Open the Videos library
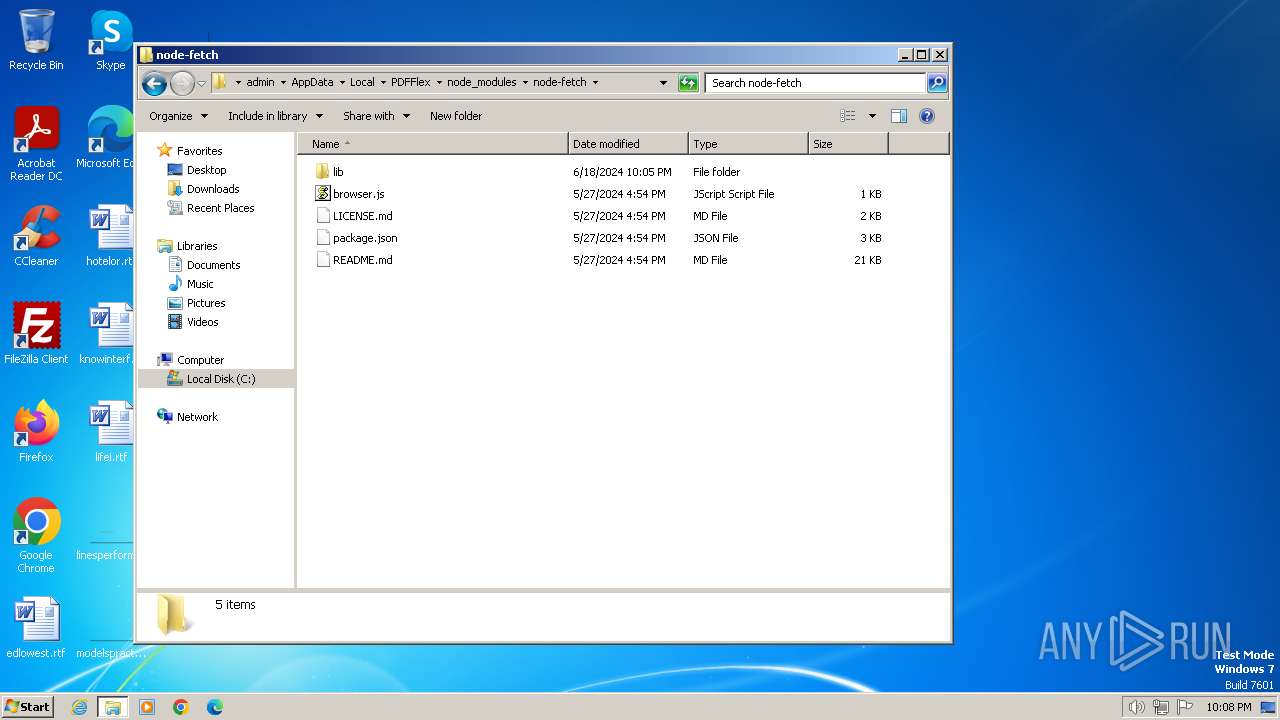 [202, 322]
